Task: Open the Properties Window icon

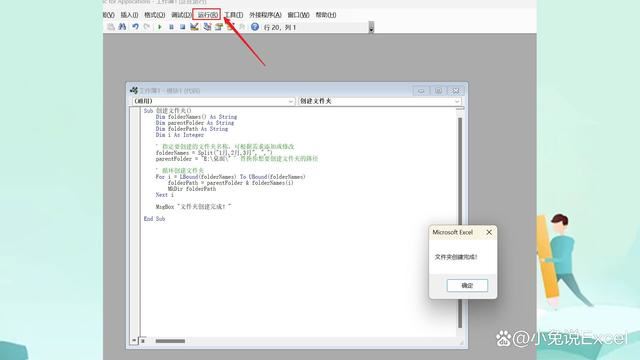Action: coord(219,27)
